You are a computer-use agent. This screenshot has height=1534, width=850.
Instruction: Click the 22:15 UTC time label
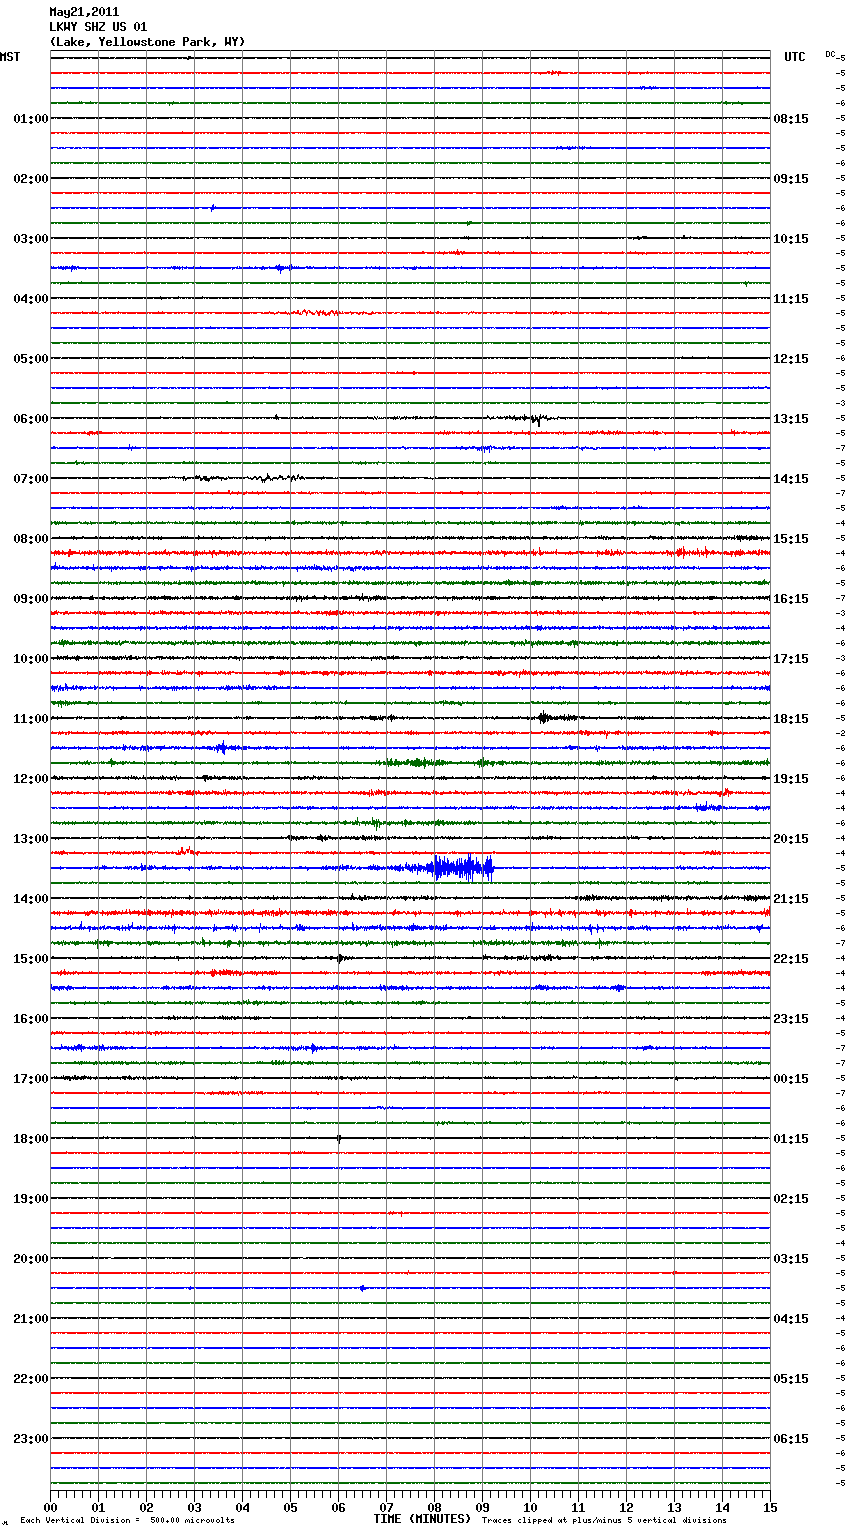tap(791, 959)
